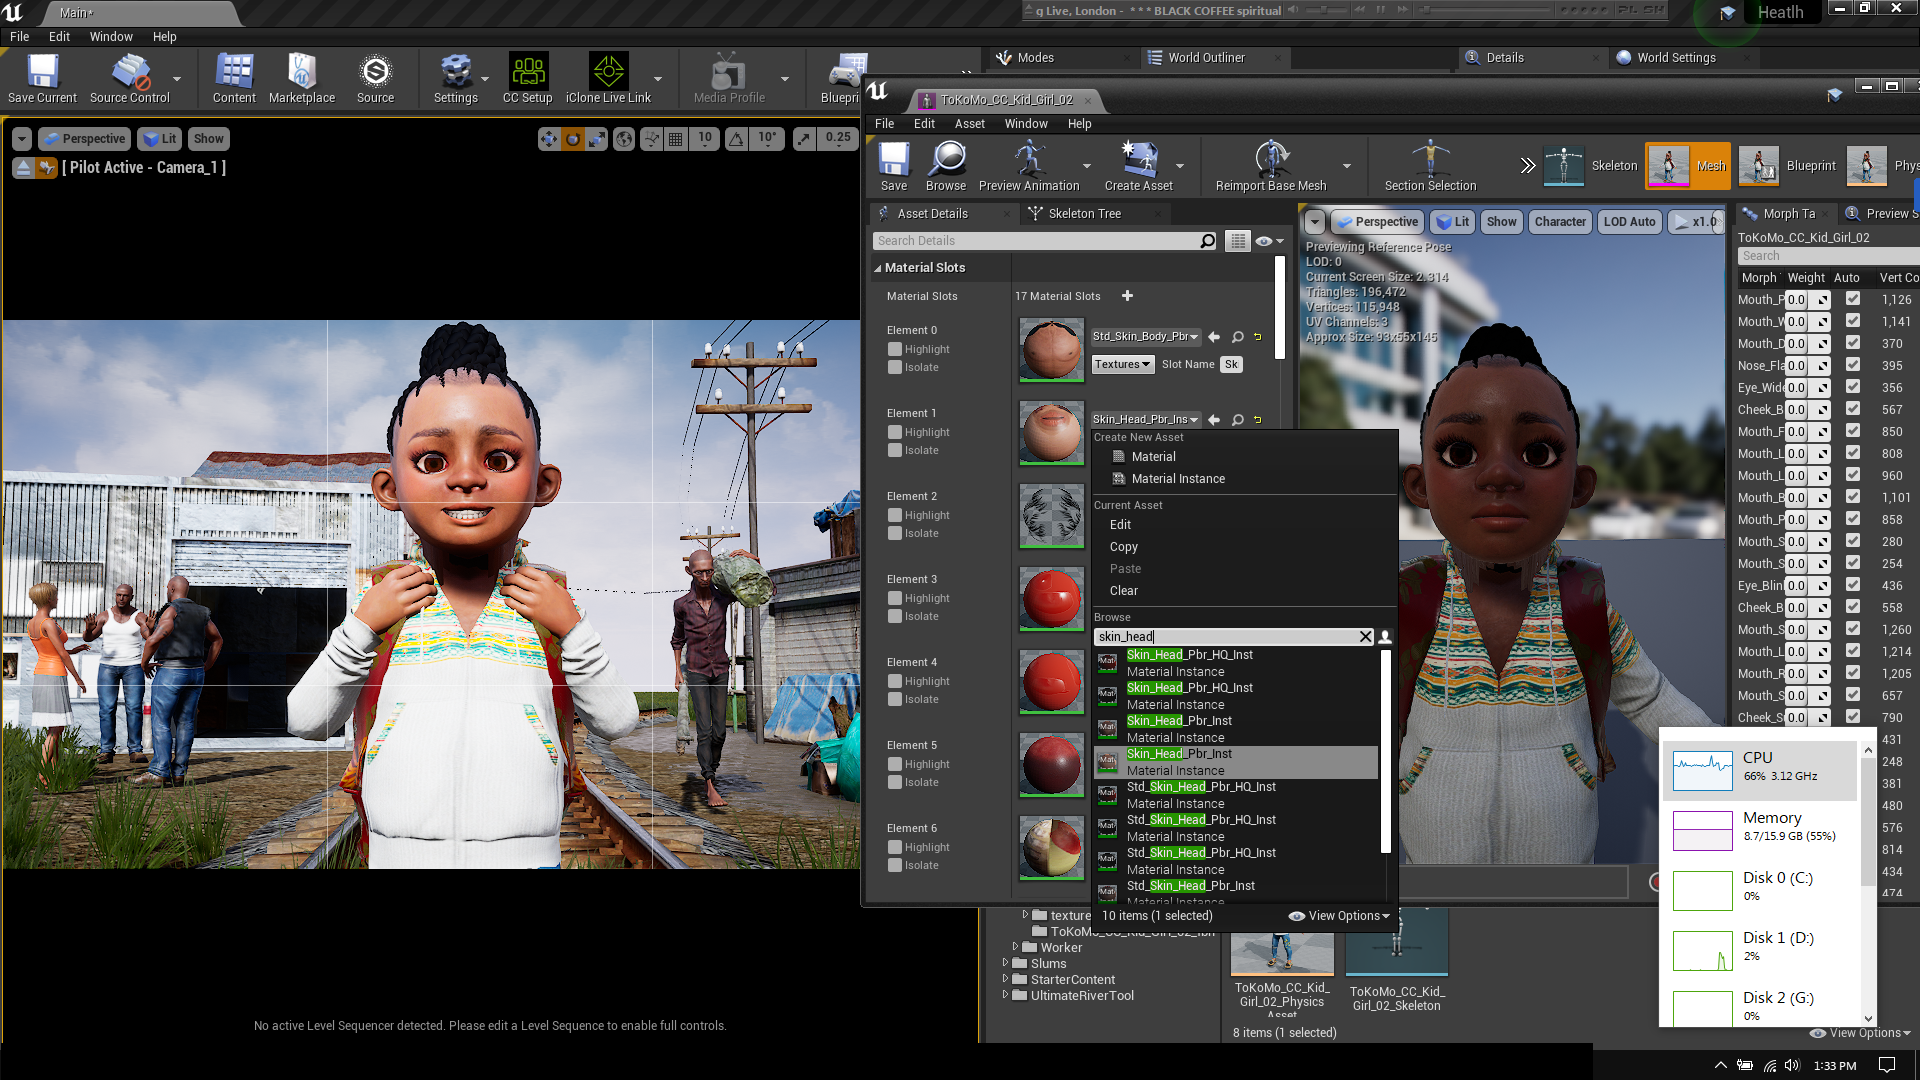Add a new material slot plus icon

(1127, 296)
